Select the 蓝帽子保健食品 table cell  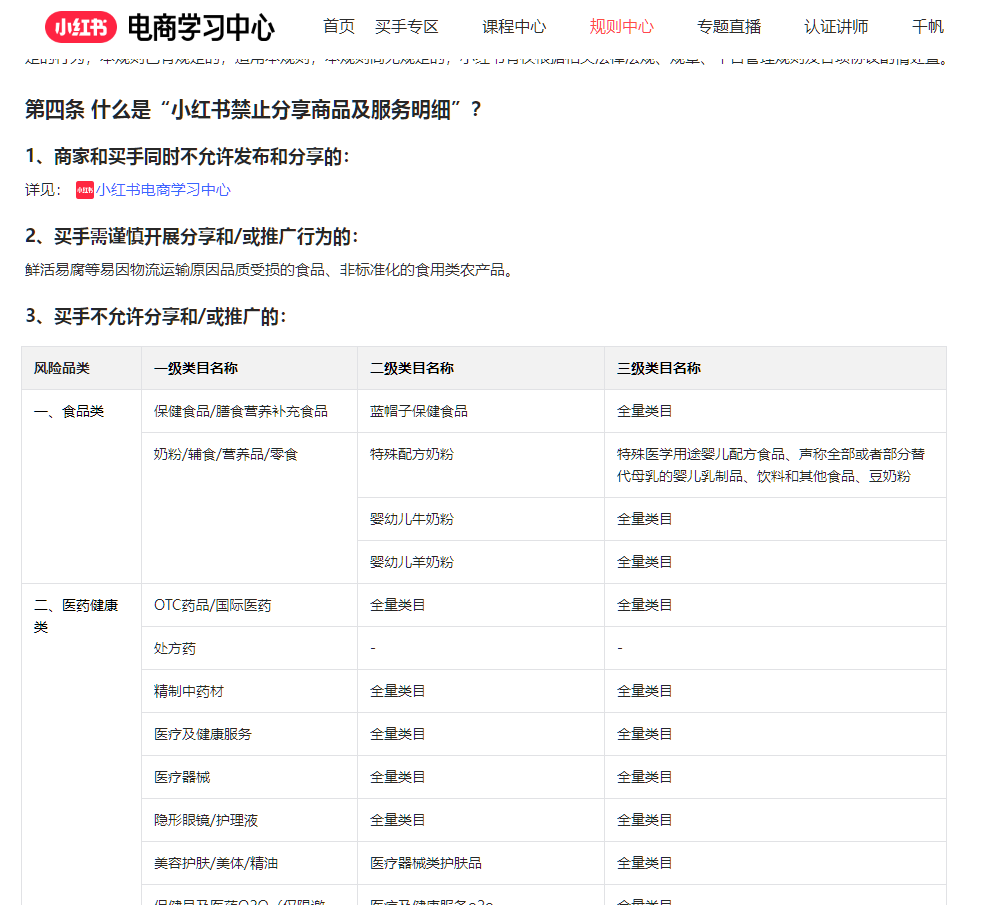[419, 411]
